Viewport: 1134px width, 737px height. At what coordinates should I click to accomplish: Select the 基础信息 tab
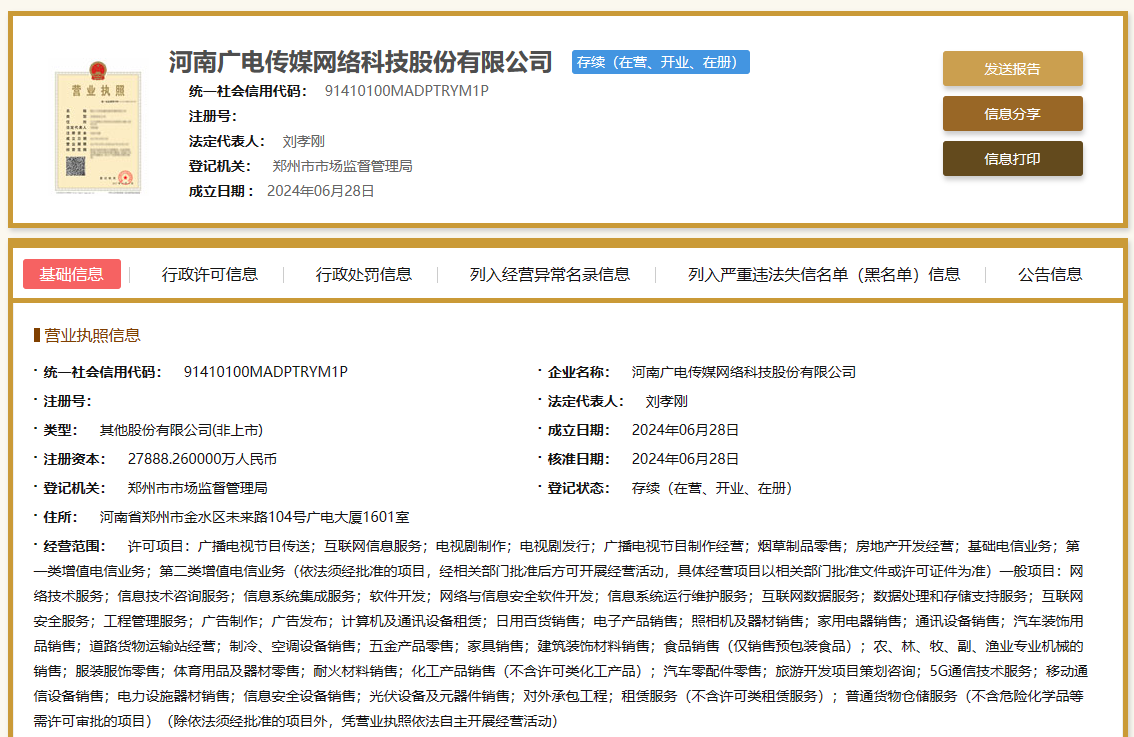[x=72, y=274]
